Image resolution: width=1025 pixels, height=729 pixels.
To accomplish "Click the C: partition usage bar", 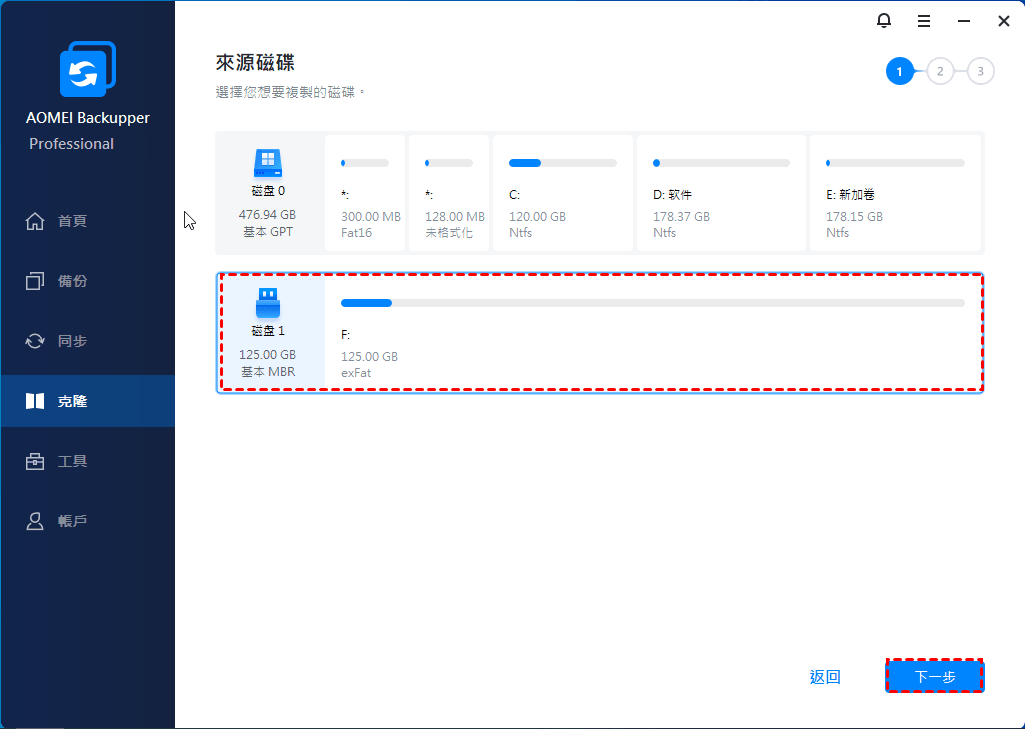I will 563,163.
